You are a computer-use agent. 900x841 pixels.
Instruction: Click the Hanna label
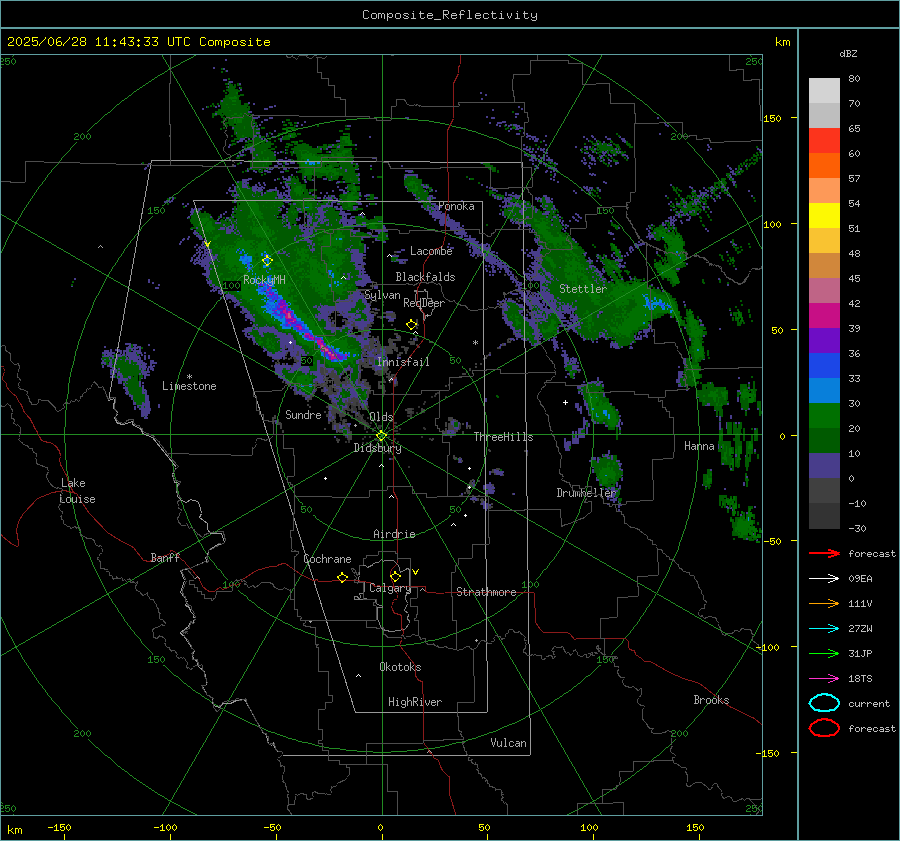click(x=699, y=446)
